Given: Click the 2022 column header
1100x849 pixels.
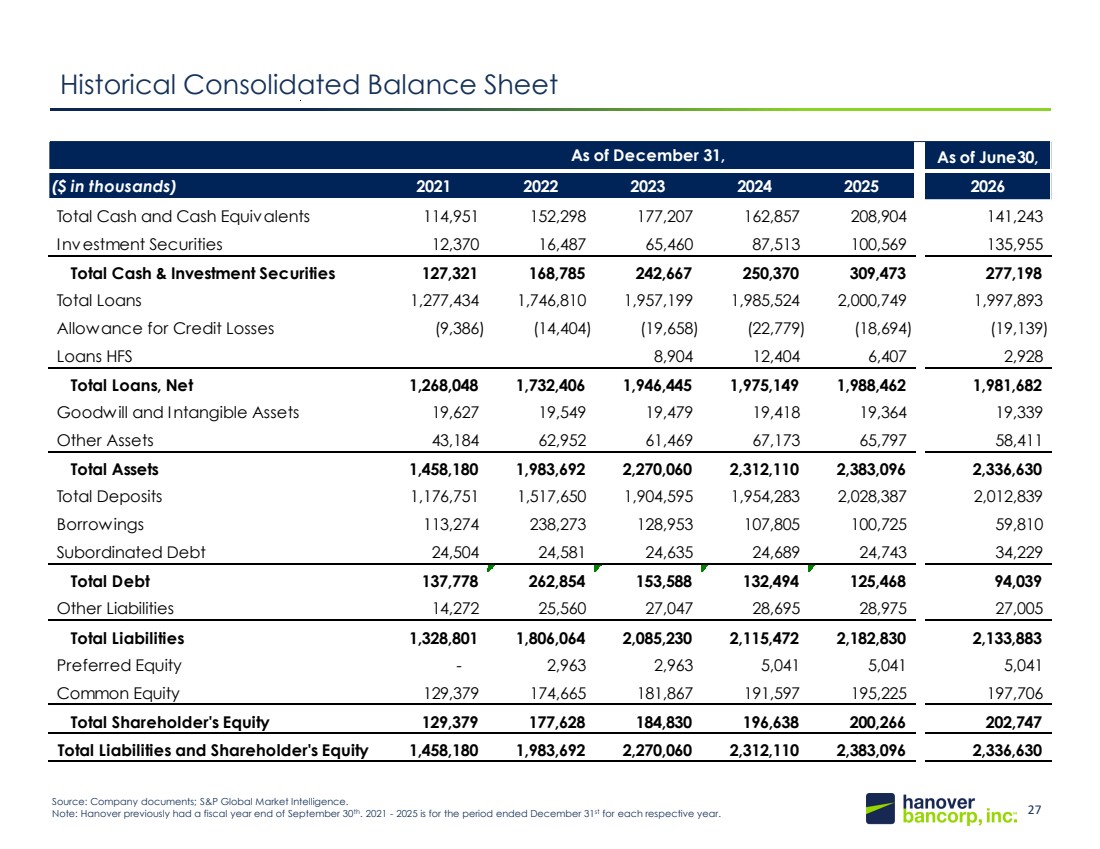Looking at the screenshot, I should 540,187.
